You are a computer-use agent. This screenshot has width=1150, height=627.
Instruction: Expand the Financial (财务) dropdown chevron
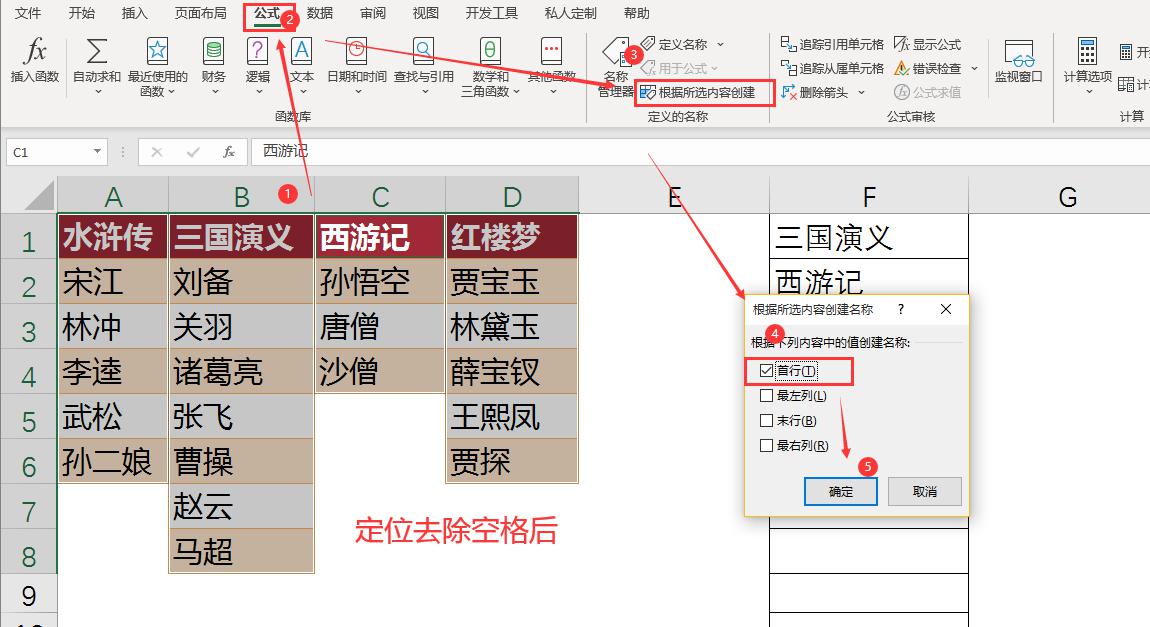(215, 92)
